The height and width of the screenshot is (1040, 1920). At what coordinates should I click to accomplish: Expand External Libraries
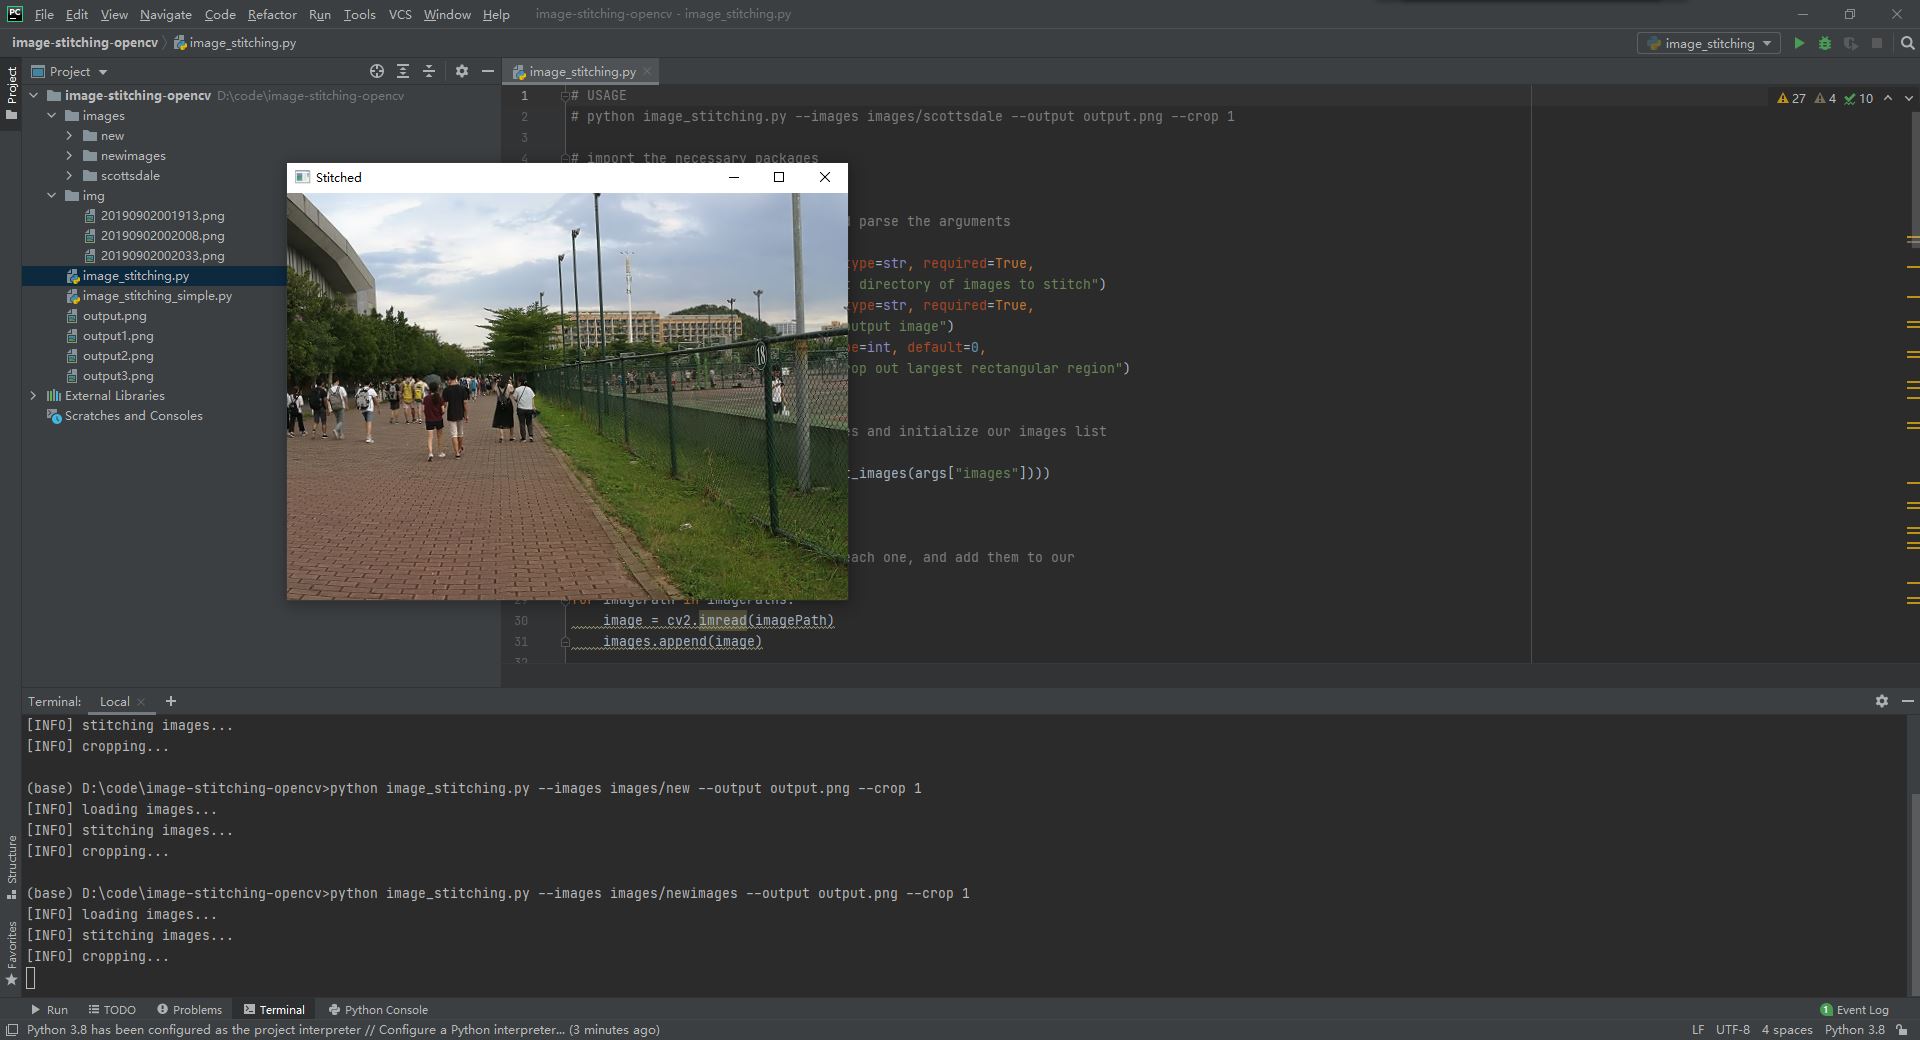tap(34, 395)
